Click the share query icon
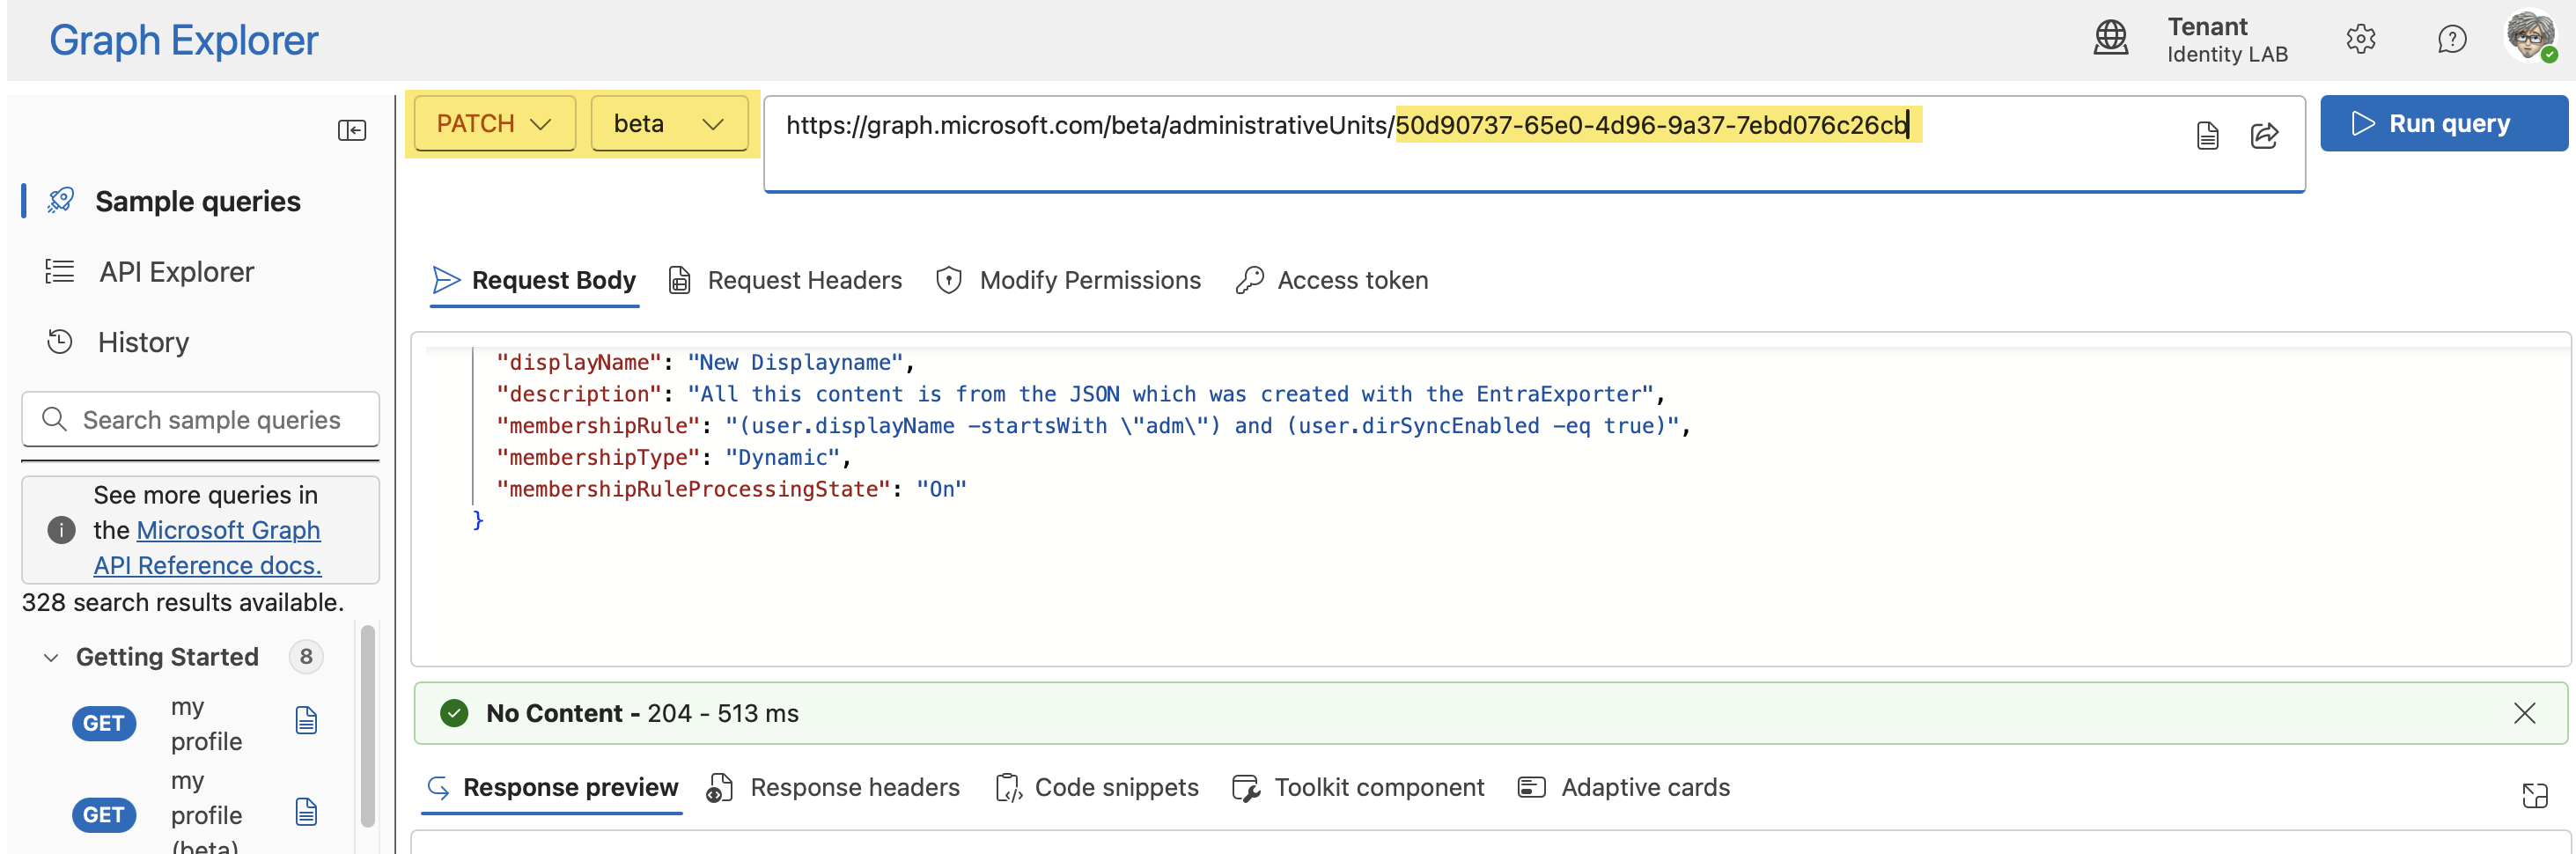The image size is (2576, 854). pyautogui.click(x=2264, y=135)
